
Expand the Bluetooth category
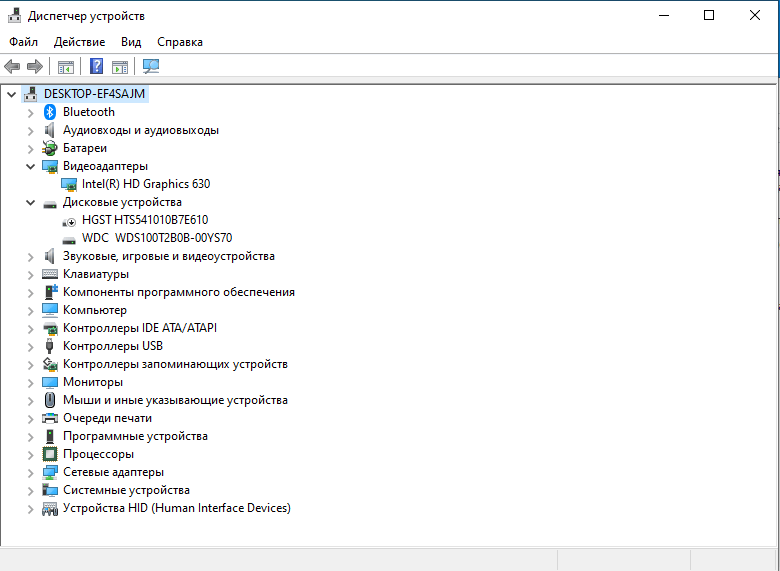tap(30, 113)
